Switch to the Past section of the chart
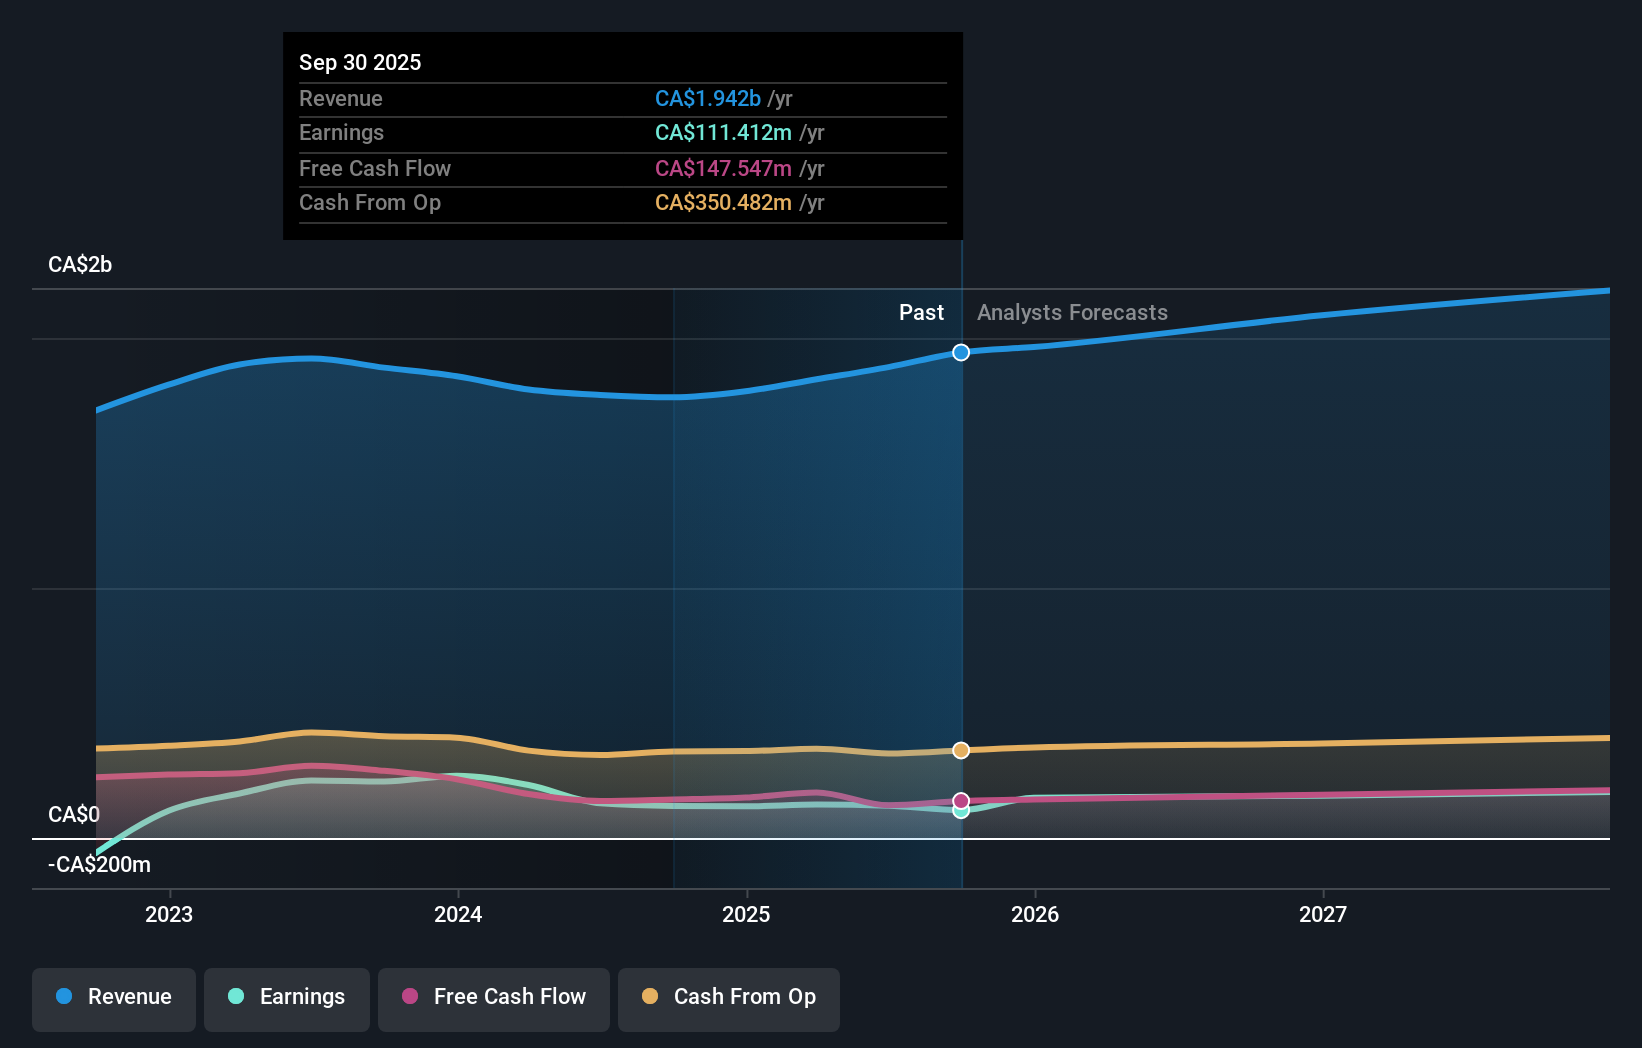Screen dimensions: 1642x1048 coord(921,312)
